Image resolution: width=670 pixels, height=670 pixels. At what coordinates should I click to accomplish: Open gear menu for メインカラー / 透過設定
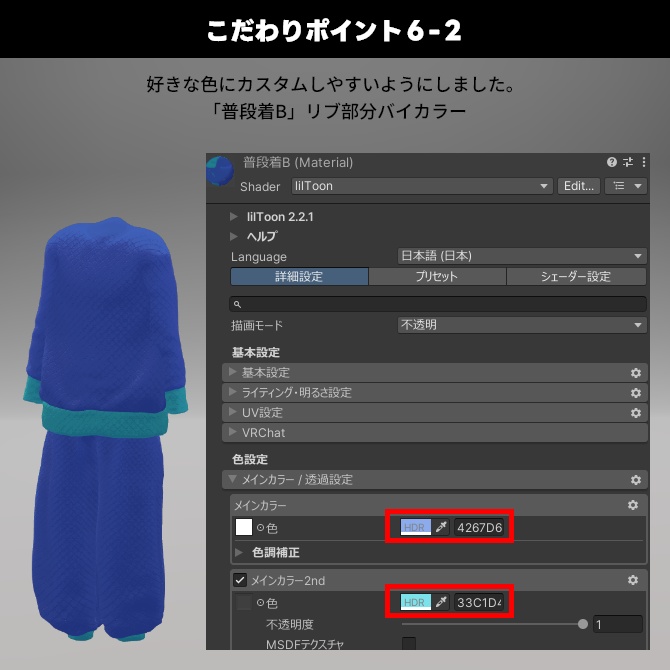[x=636, y=480]
